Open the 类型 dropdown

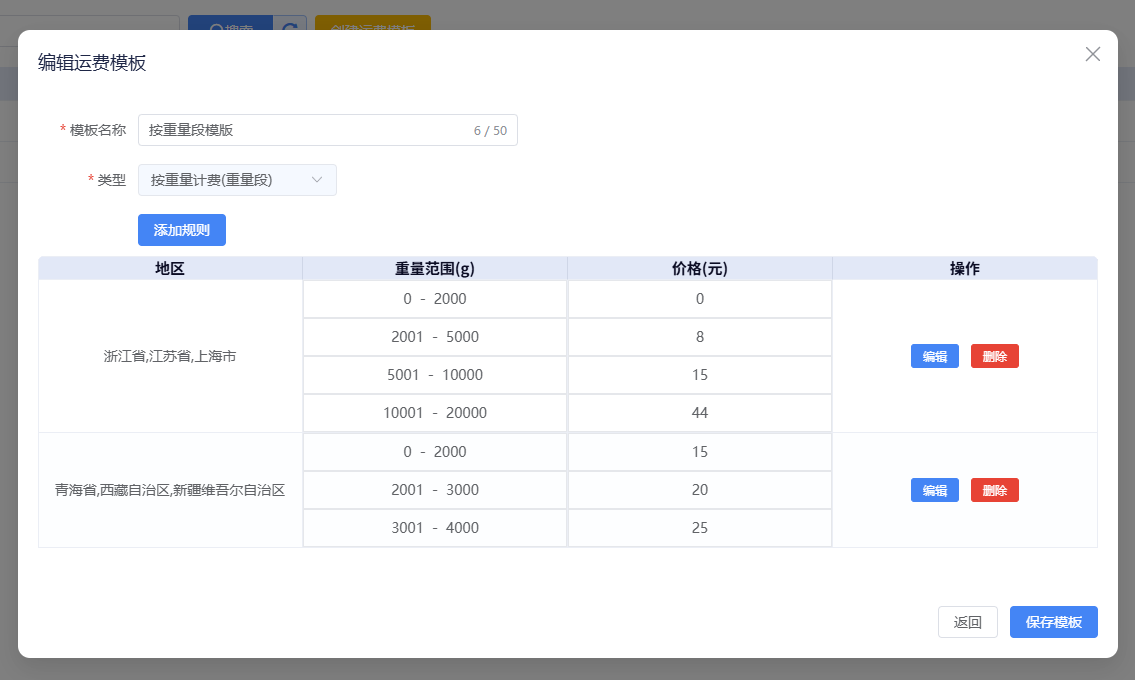[237, 180]
